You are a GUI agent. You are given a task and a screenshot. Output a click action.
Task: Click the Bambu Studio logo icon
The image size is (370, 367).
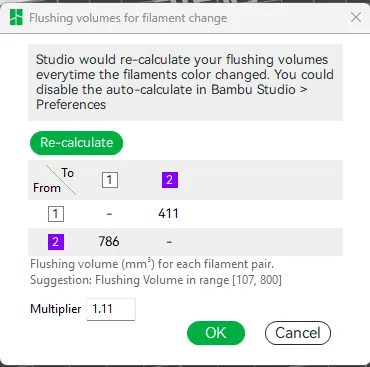(16, 17)
